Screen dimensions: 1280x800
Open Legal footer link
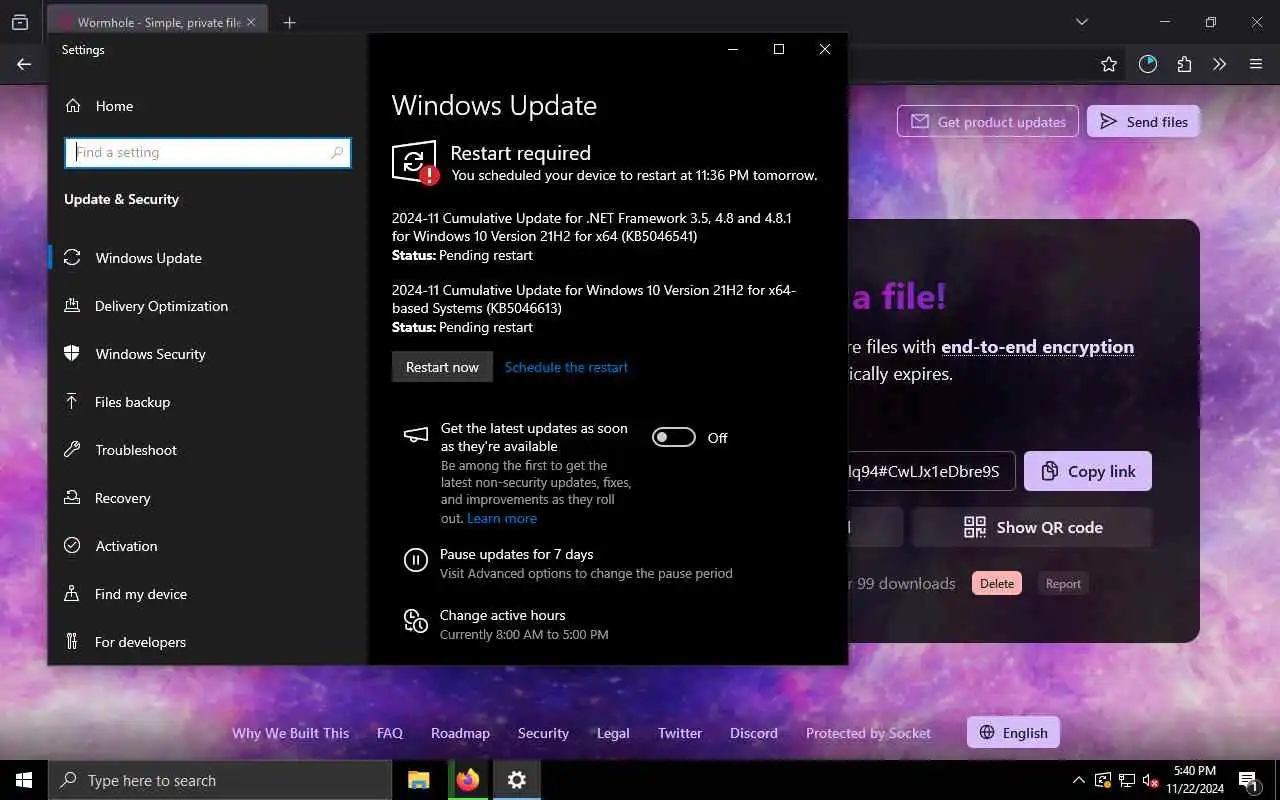click(613, 733)
